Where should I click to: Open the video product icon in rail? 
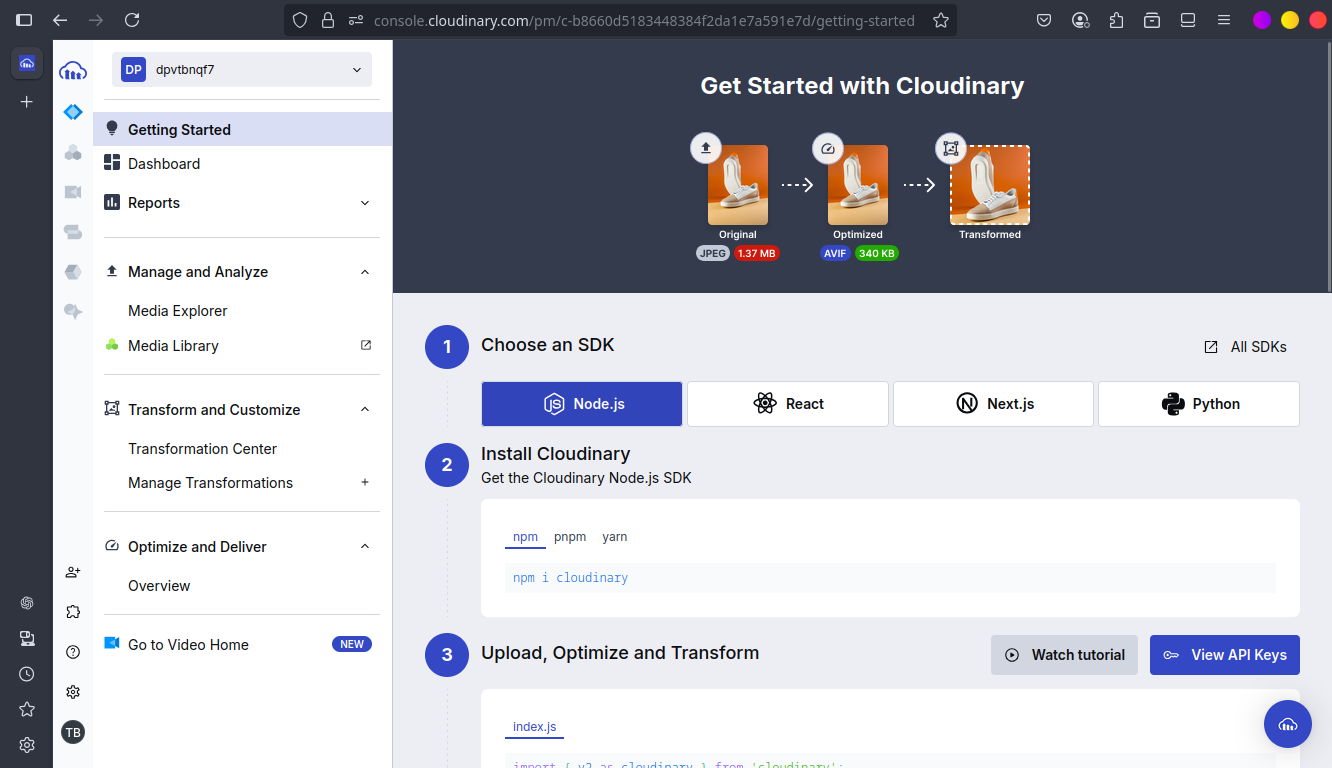(x=73, y=192)
